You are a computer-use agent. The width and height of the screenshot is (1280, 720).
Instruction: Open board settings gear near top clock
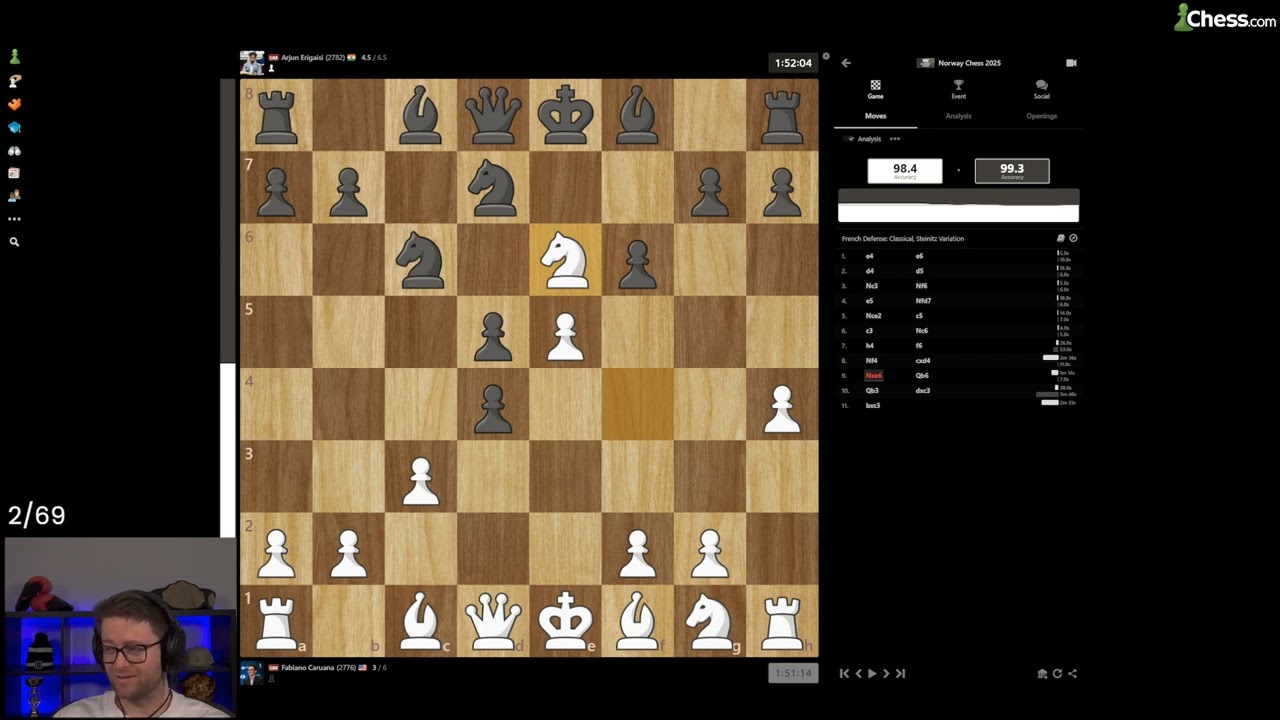tap(826, 56)
